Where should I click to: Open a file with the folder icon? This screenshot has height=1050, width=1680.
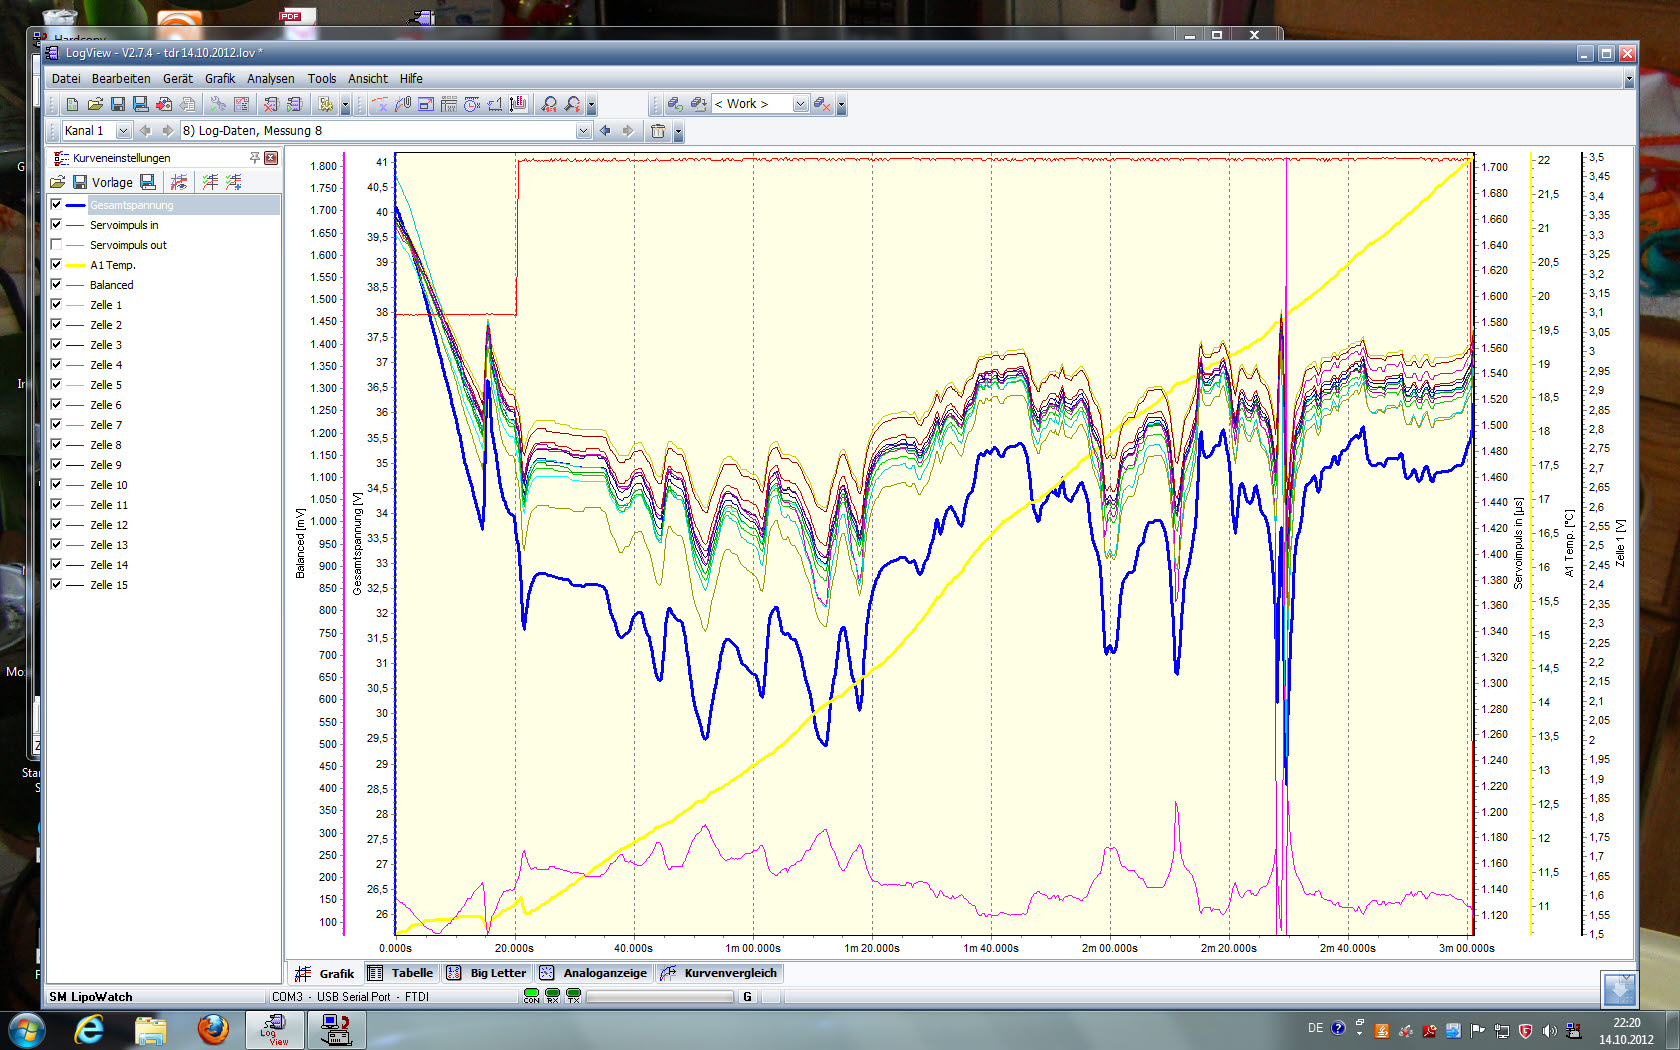[95, 104]
